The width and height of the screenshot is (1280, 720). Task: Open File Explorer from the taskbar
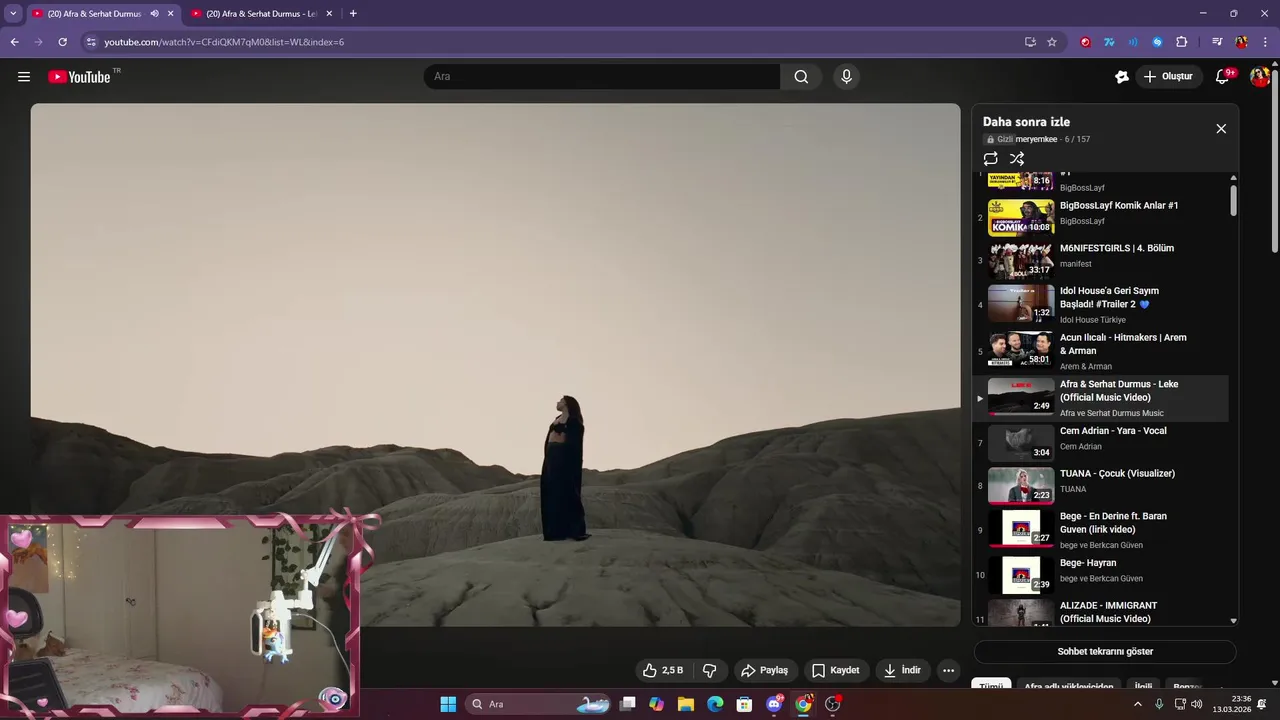tap(686, 704)
